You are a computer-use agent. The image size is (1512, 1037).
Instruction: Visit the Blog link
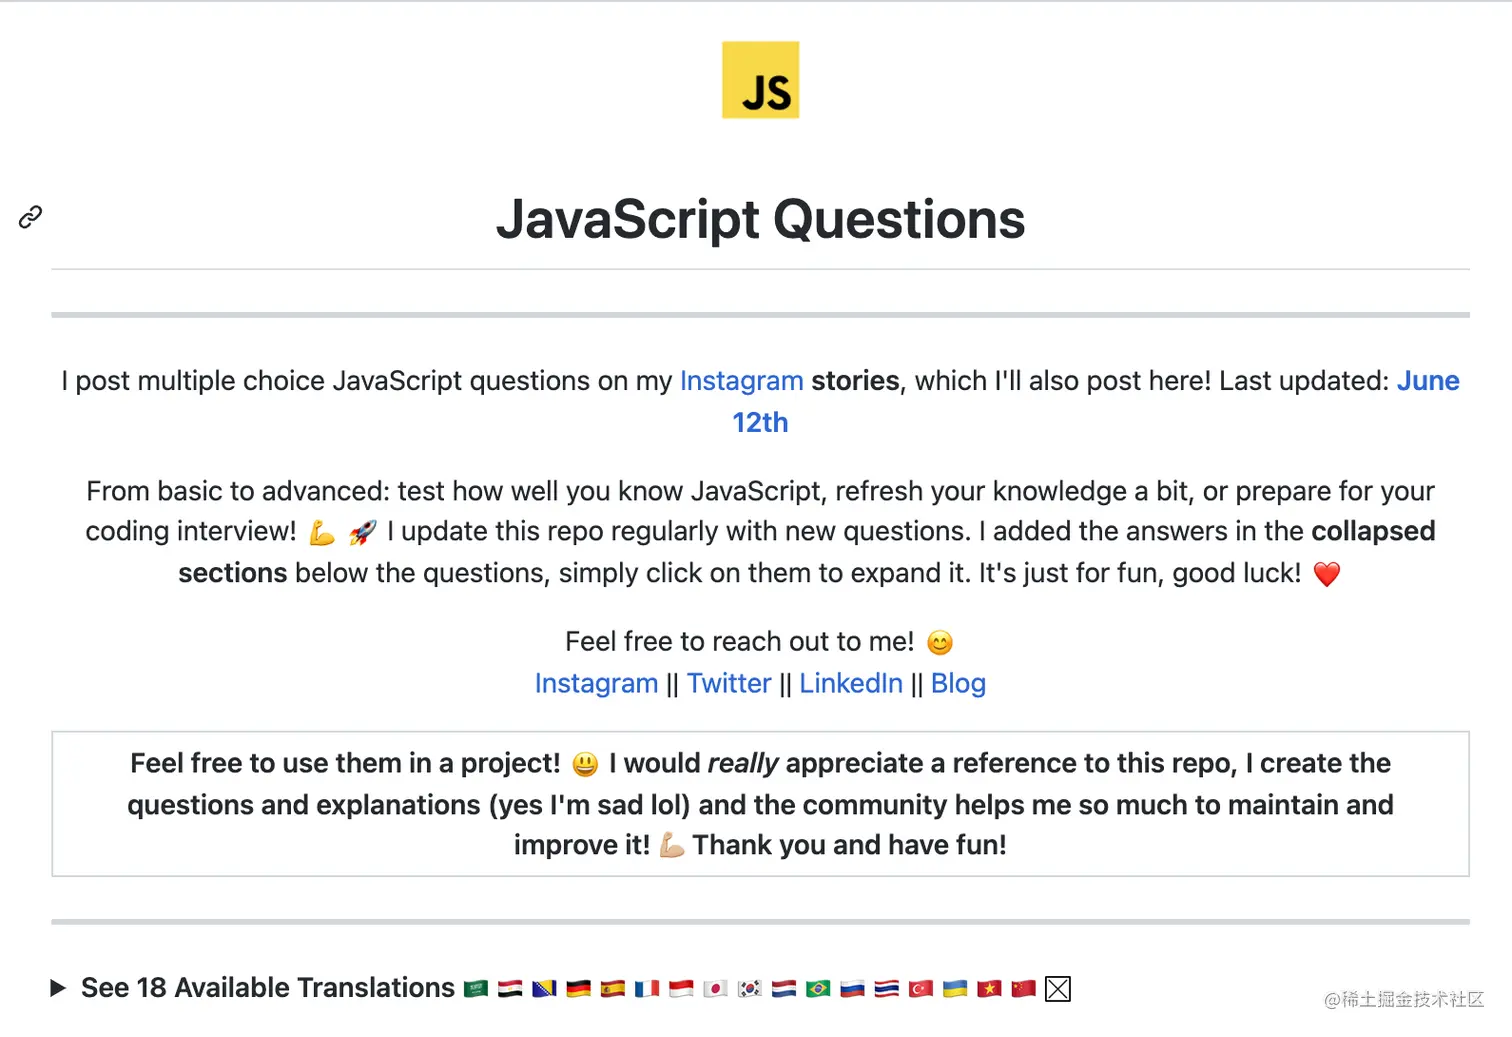click(958, 683)
